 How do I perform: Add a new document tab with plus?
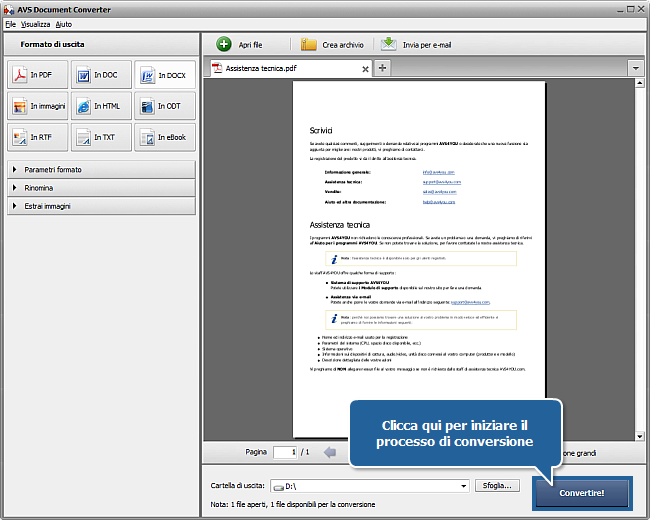(x=382, y=68)
